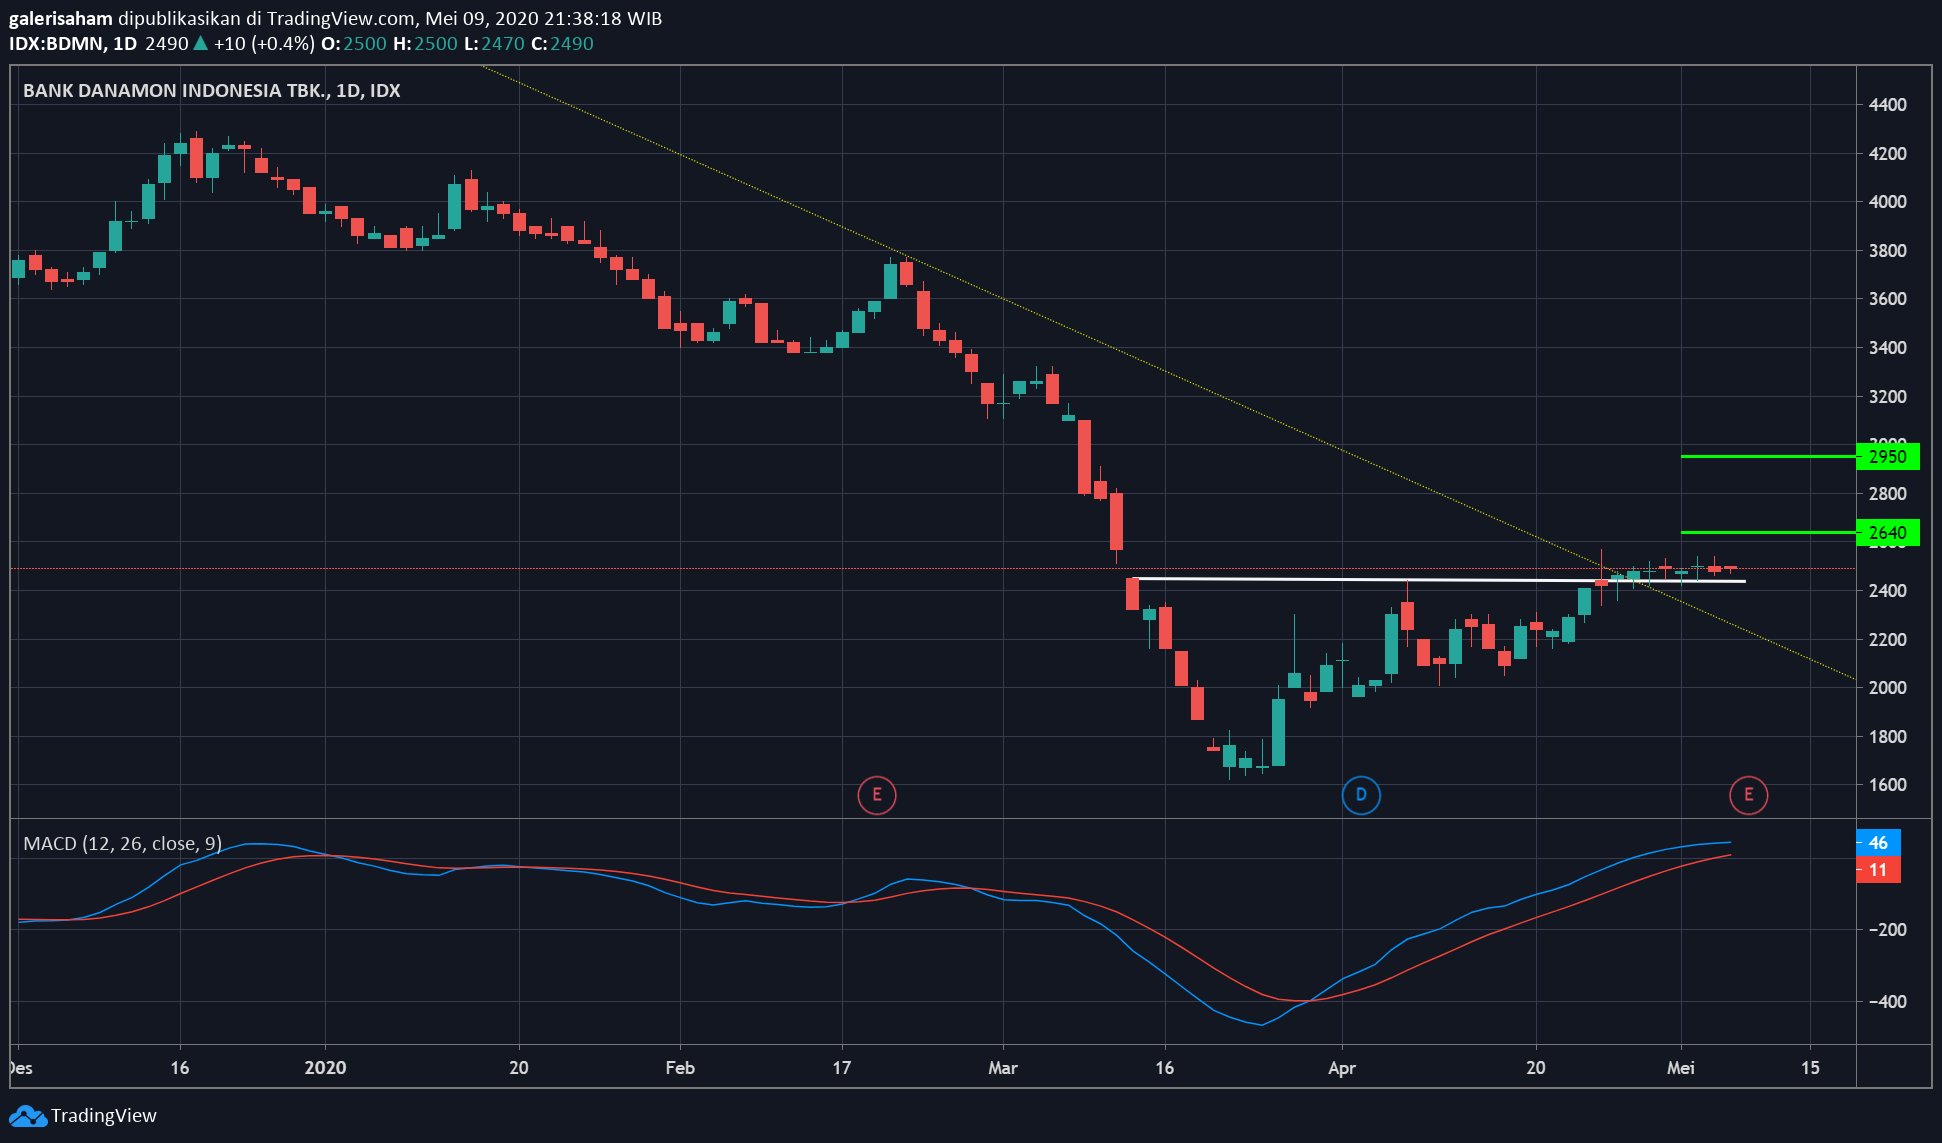Click the MACD (12, 26, close, 9) indicator title
Image resolution: width=1942 pixels, height=1143 pixels.
[x=122, y=843]
